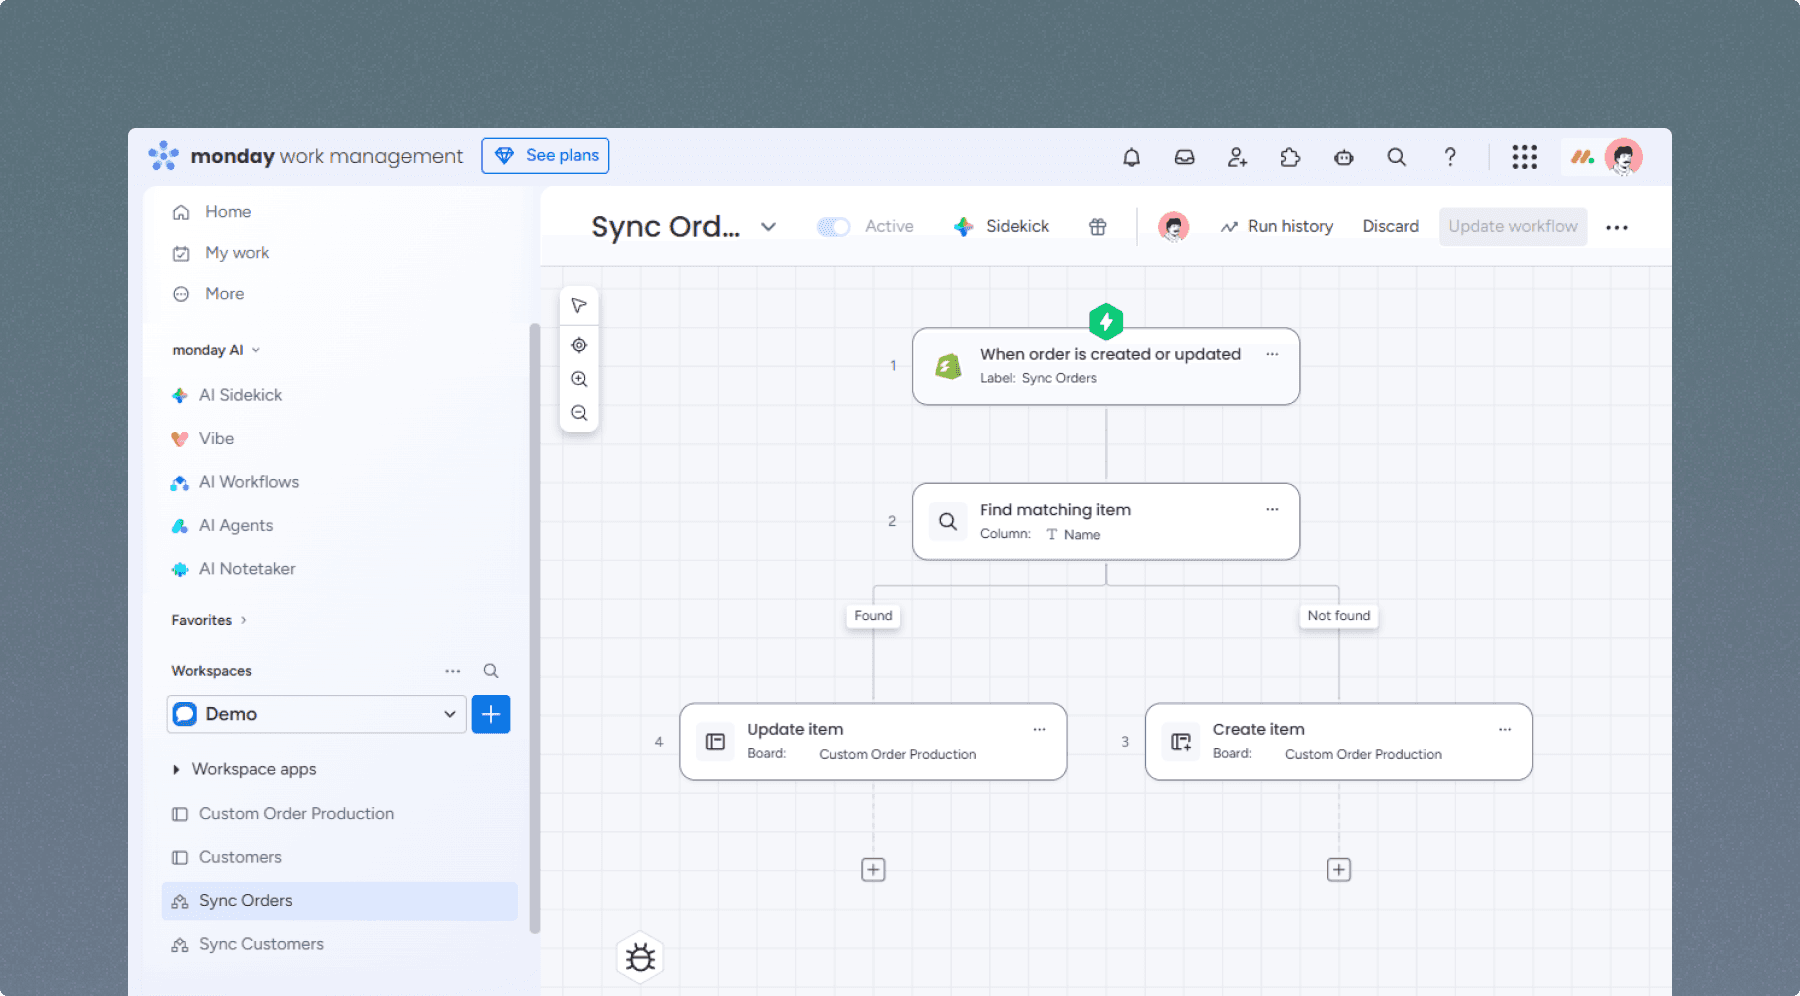
Task: Go to Home in the sidebar
Action: point(228,212)
